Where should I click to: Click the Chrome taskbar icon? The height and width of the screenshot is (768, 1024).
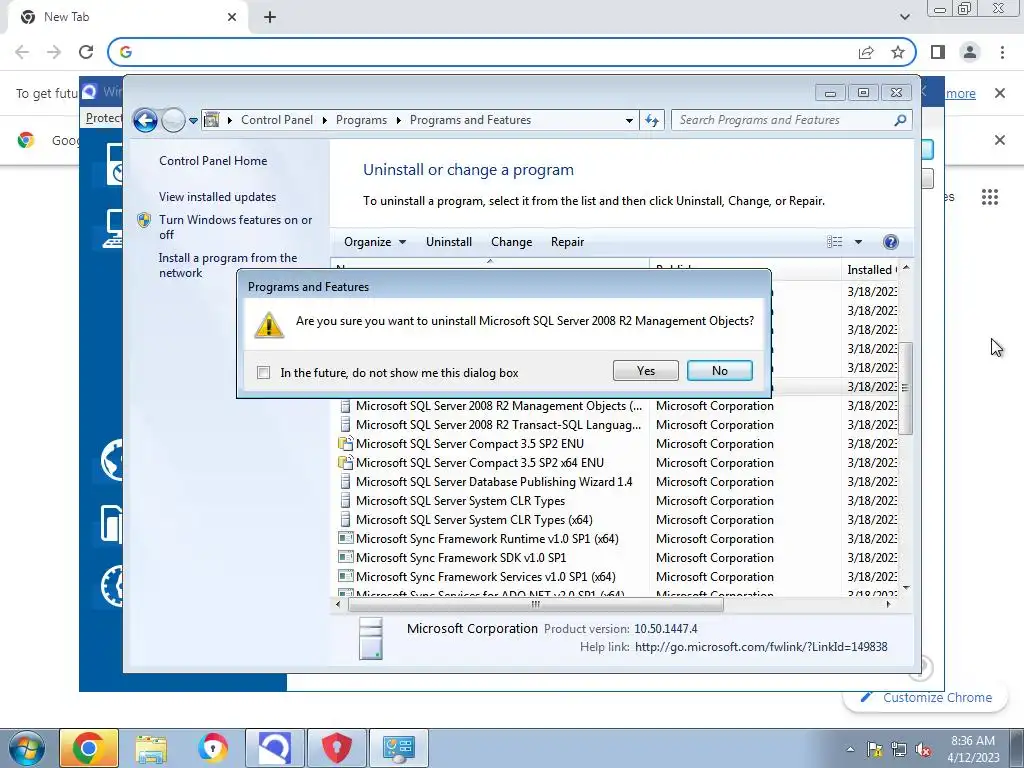point(89,748)
